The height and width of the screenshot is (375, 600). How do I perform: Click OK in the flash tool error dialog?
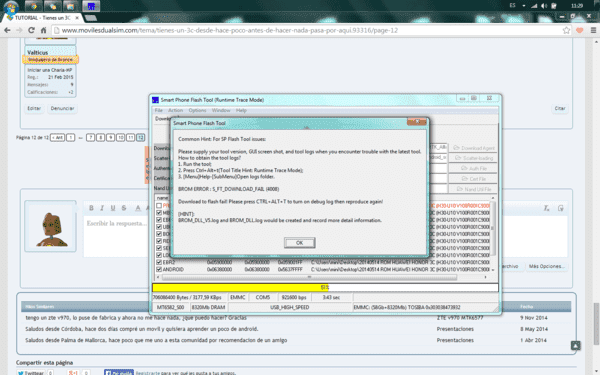300,243
